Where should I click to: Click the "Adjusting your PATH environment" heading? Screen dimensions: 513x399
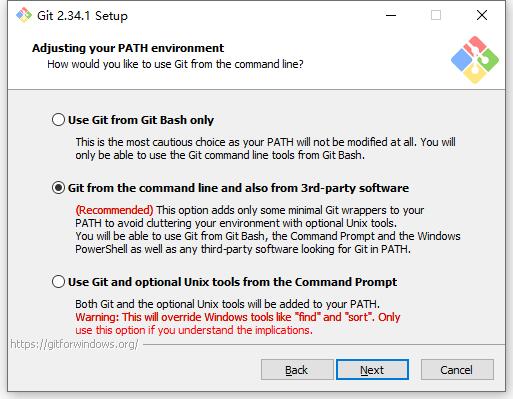(128, 48)
